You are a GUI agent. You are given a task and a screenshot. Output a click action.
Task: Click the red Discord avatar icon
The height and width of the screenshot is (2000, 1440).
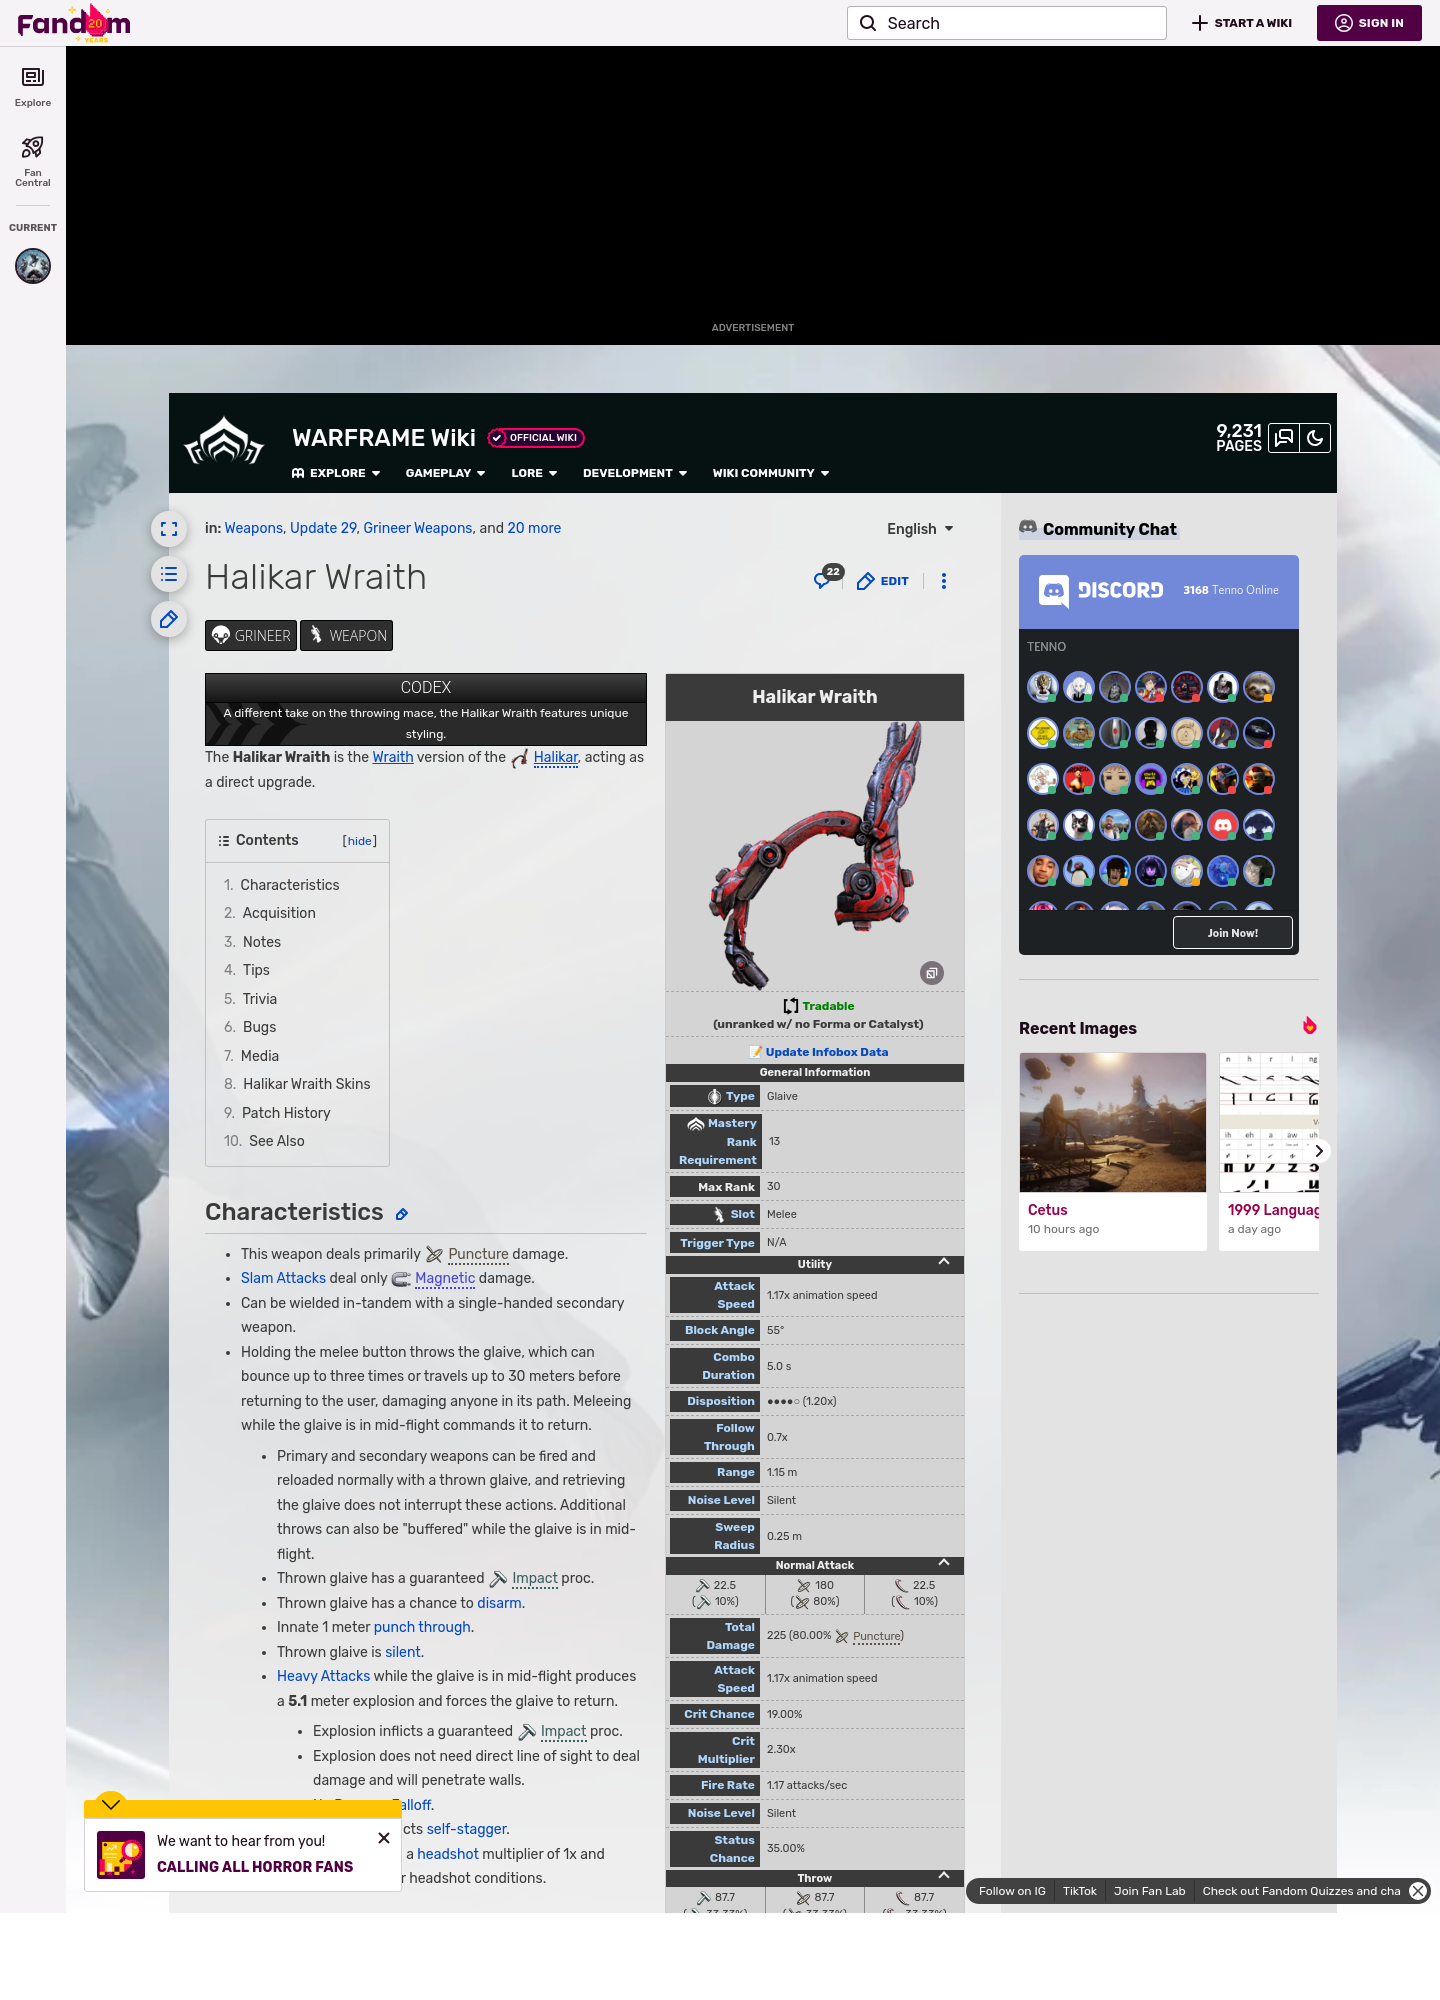(1223, 825)
